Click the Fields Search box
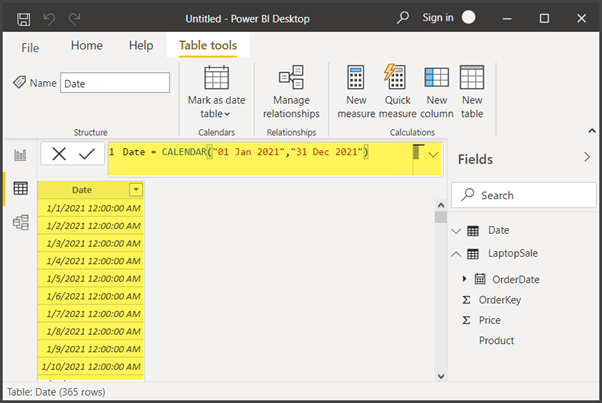The height and width of the screenshot is (403, 602). 524,195
